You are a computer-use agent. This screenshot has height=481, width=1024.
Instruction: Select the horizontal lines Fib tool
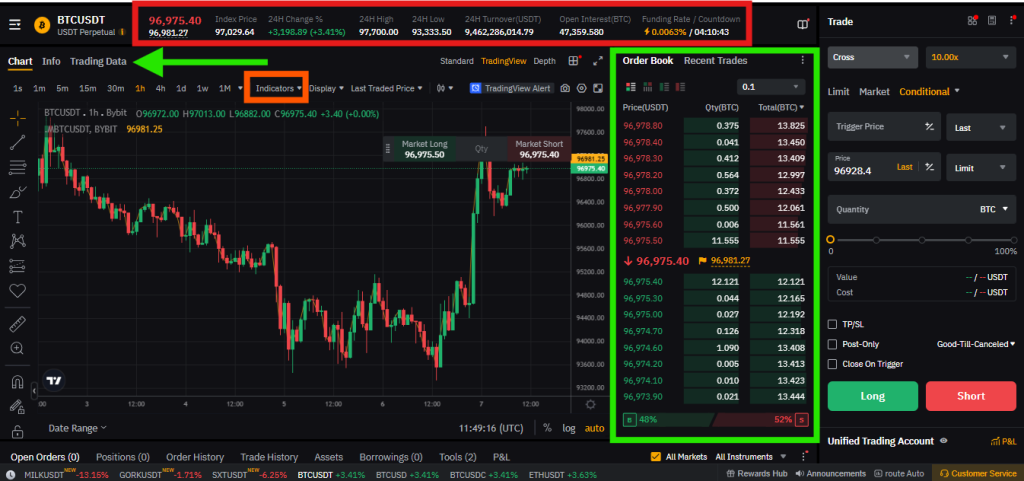click(x=18, y=167)
